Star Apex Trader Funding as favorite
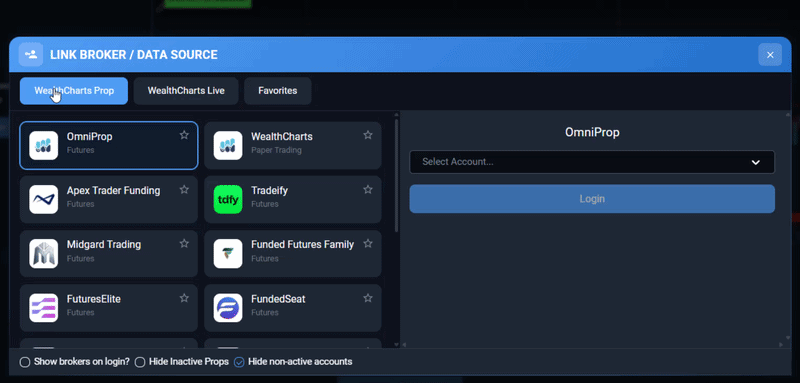Image resolution: width=800 pixels, height=383 pixels. tap(184, 189)
